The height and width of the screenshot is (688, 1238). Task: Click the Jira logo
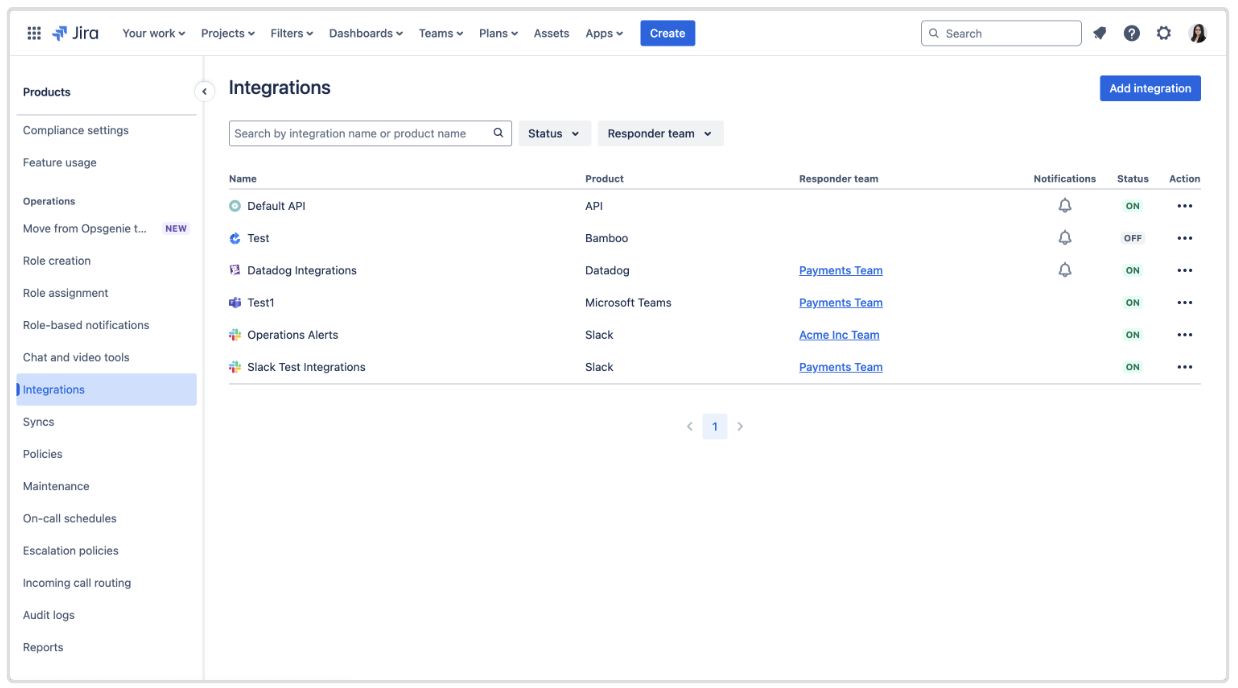(x=75, y=32)
